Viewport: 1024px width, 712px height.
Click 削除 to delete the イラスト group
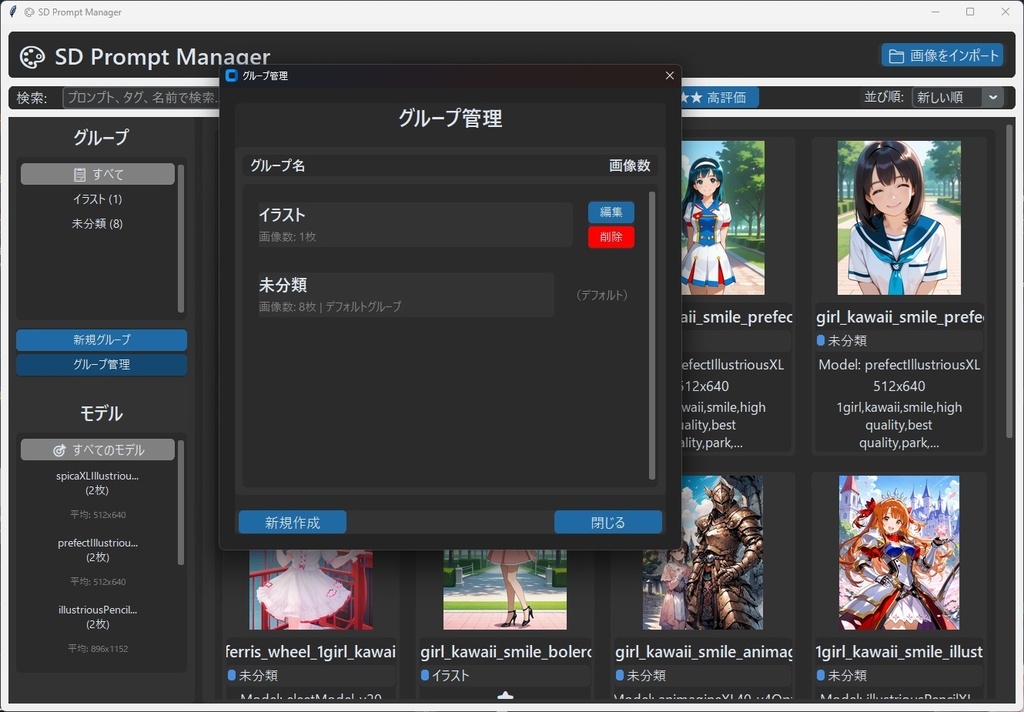(x=610, y=237)
